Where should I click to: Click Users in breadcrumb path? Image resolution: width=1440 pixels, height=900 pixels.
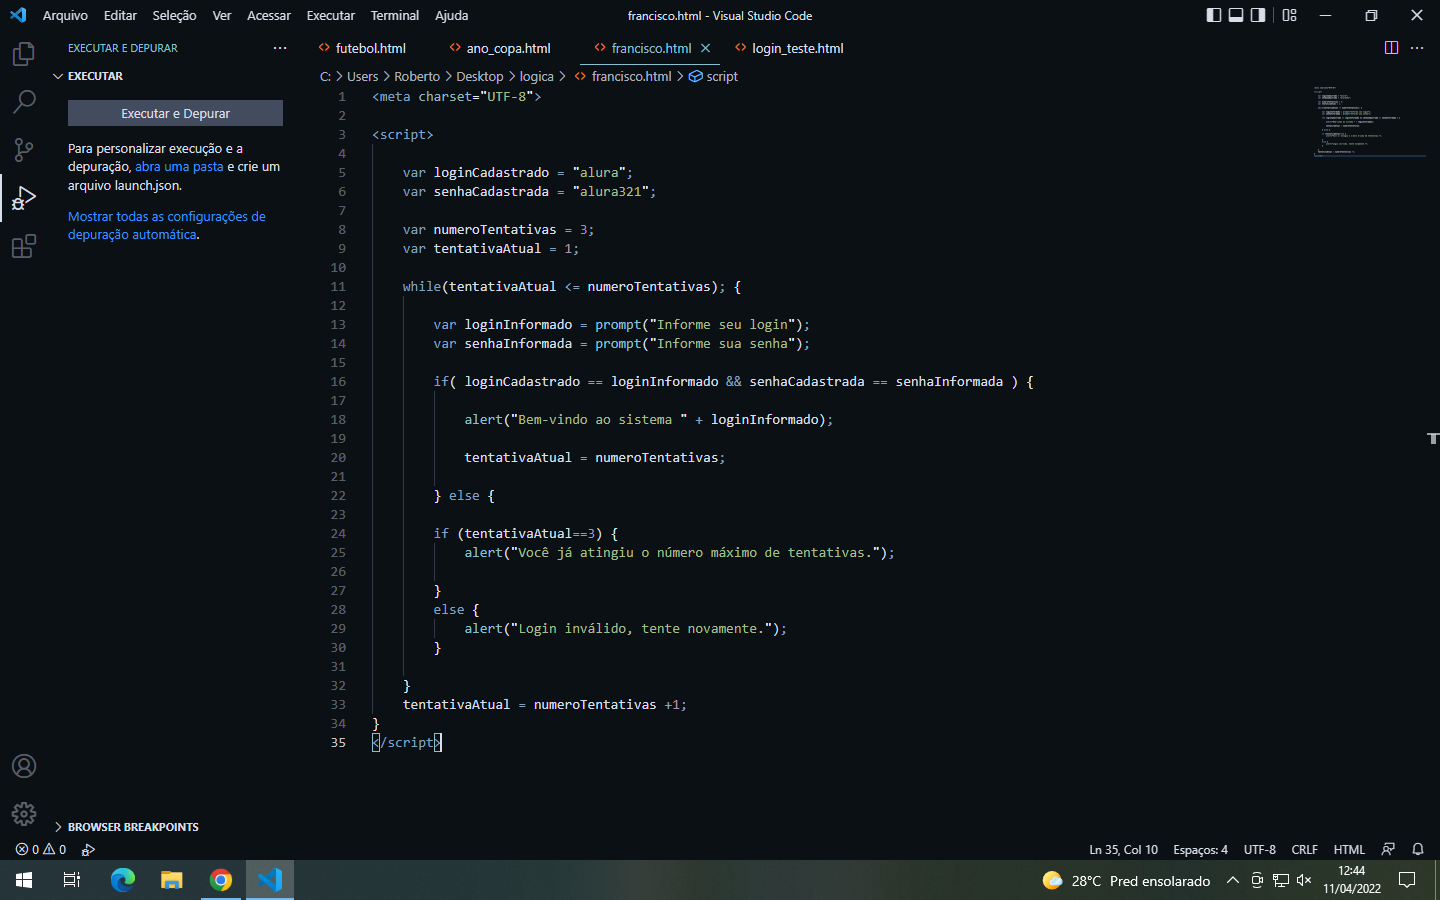pos(363,76)
